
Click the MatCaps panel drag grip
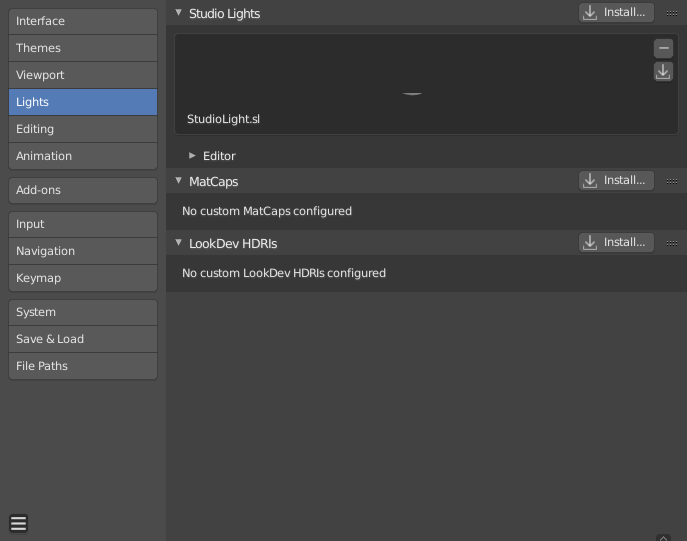click(x=672, y=181)
